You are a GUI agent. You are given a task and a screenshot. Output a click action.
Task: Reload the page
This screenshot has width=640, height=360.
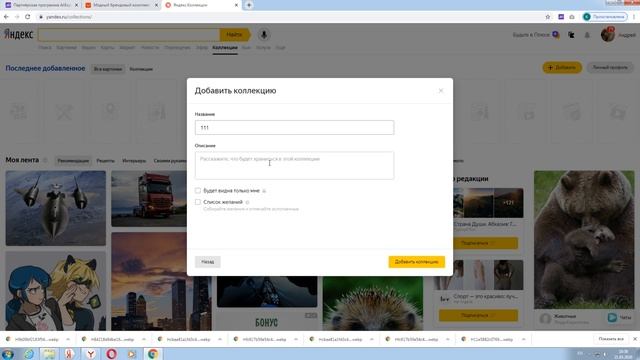[x=27, y=17]
